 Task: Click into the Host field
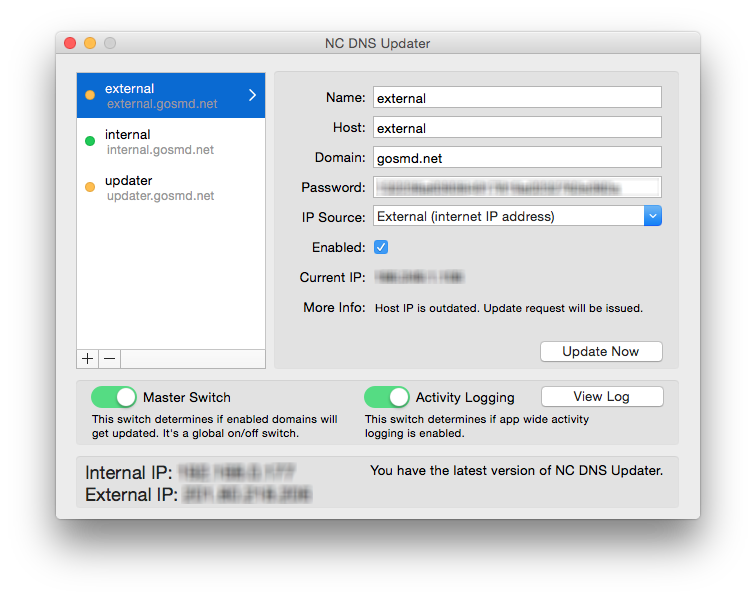pyautogui.click(x=517, y=127)
